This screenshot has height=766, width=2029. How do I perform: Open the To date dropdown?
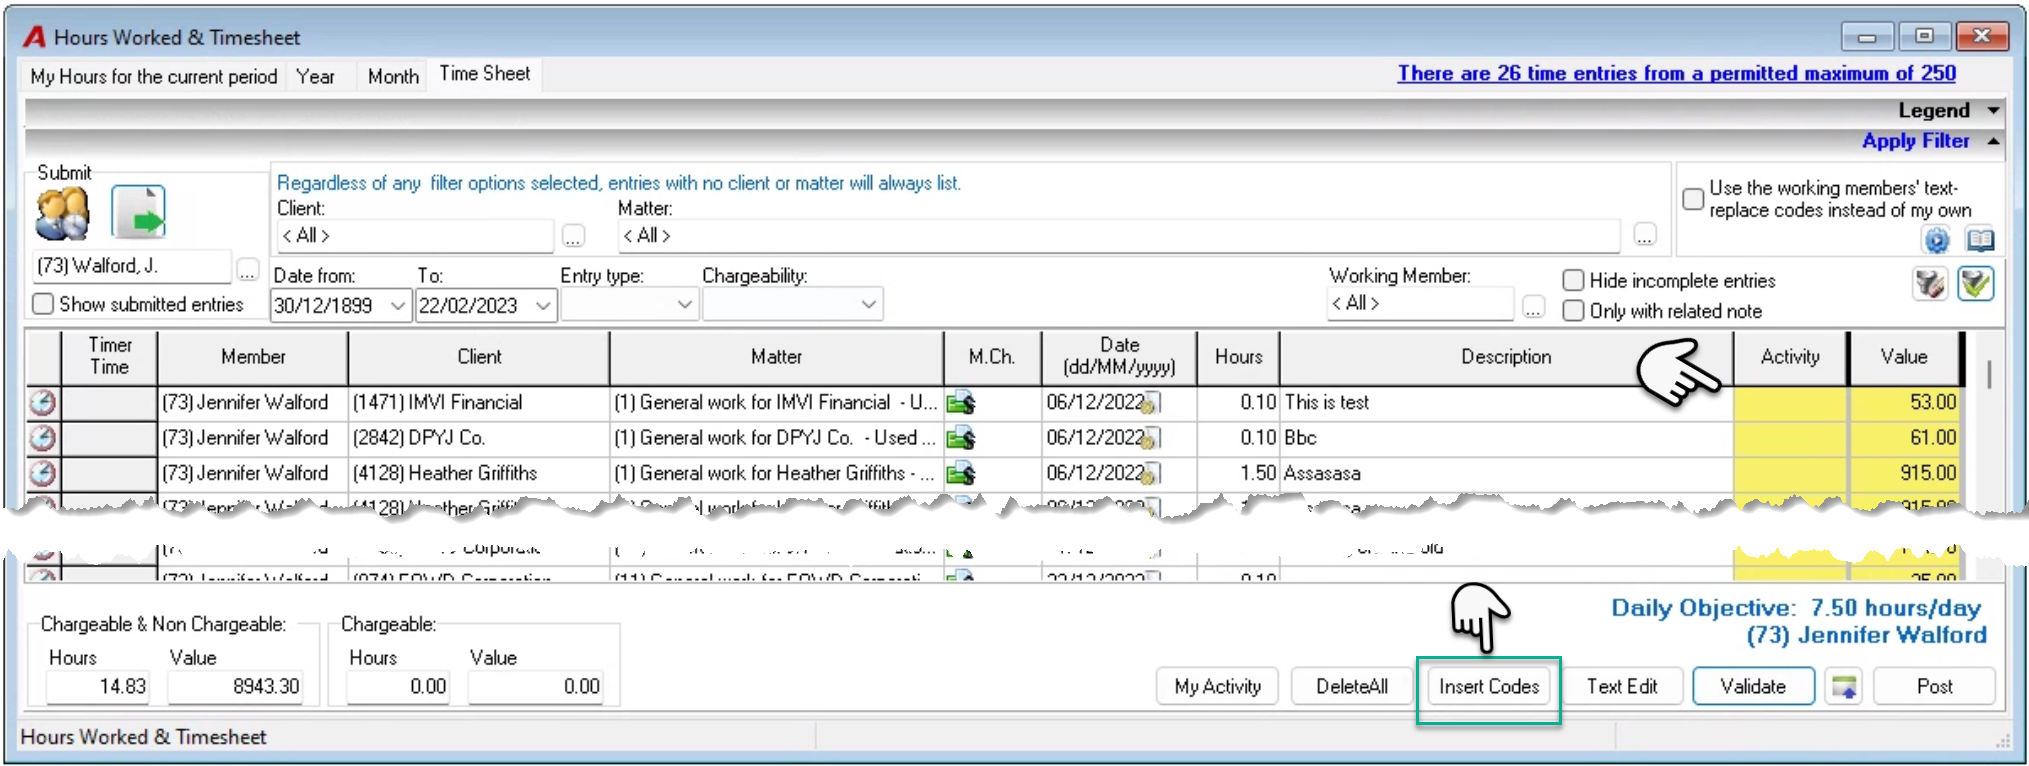pyautogui.click(x=543, y=305)
